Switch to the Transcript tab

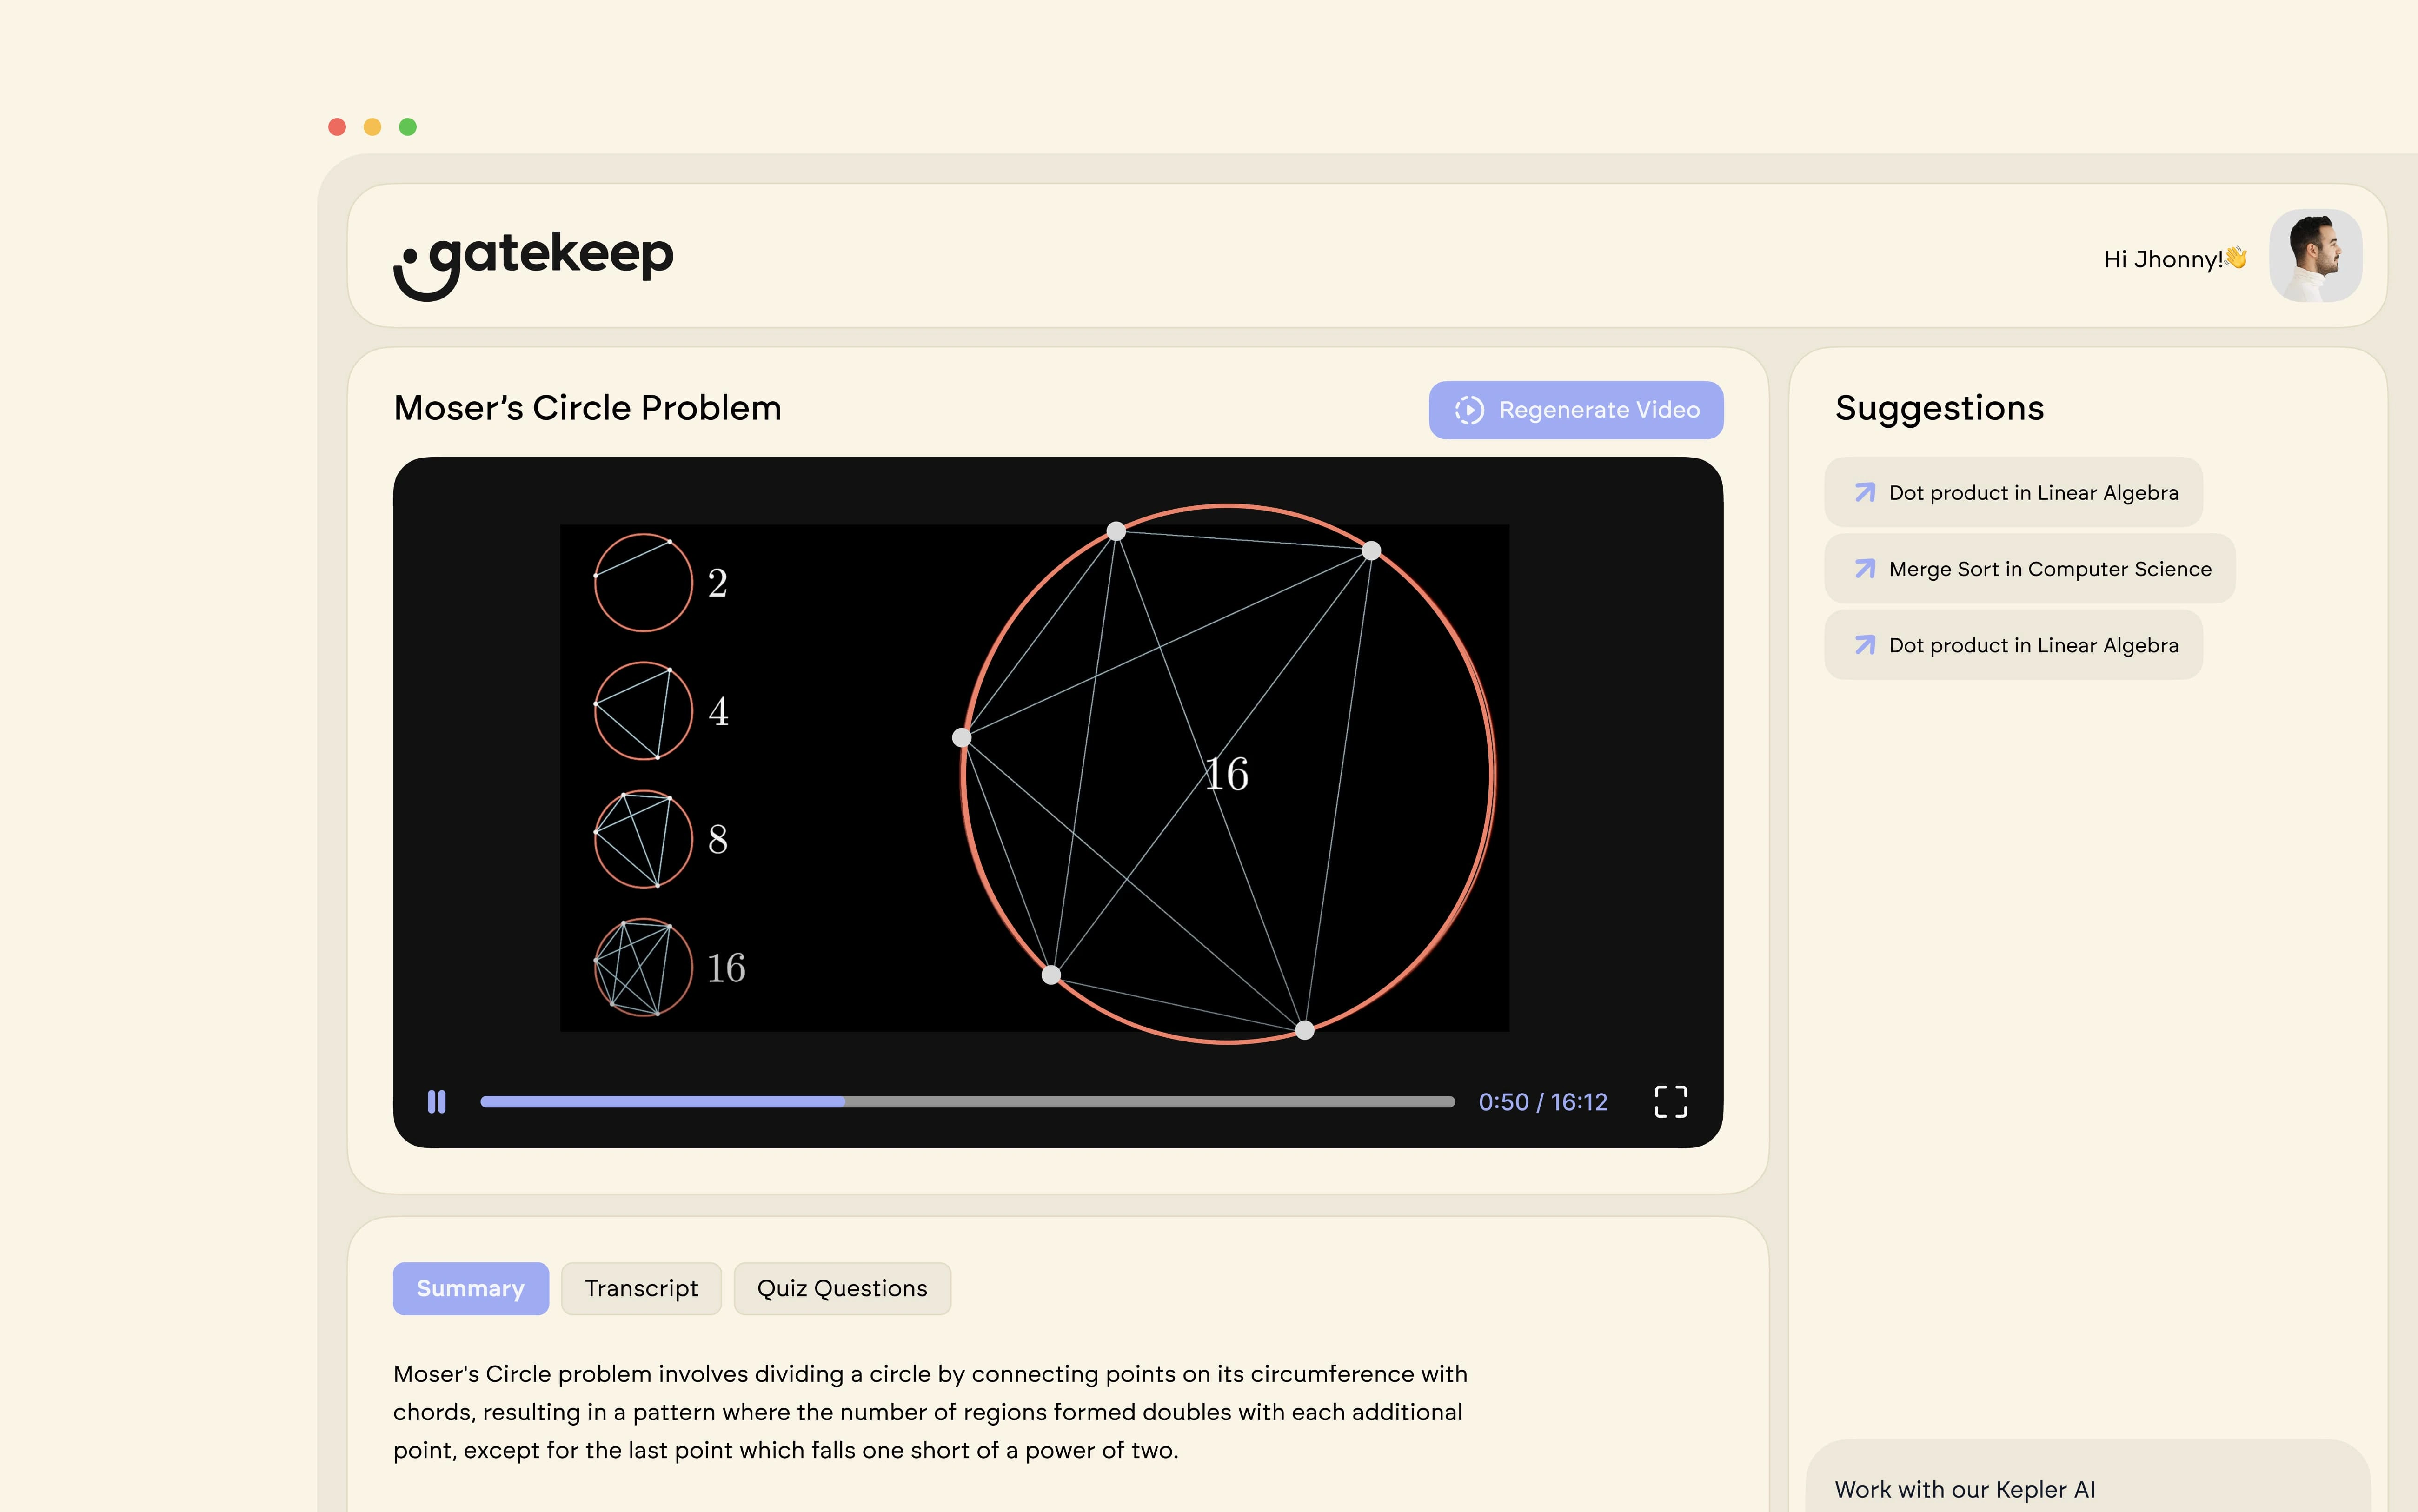pyautogui.click(x=641, y=1288)
